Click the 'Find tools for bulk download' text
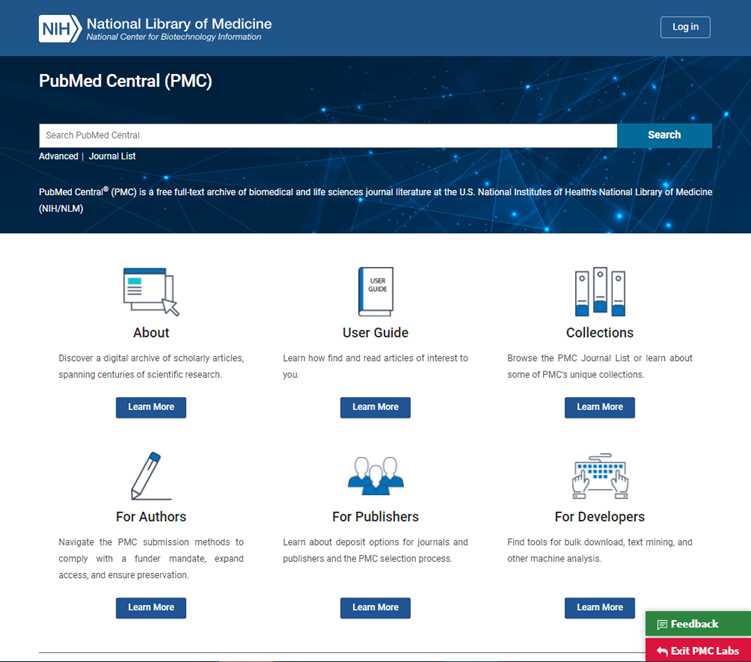Screen dimensions: 751x662 pos(600,550)
